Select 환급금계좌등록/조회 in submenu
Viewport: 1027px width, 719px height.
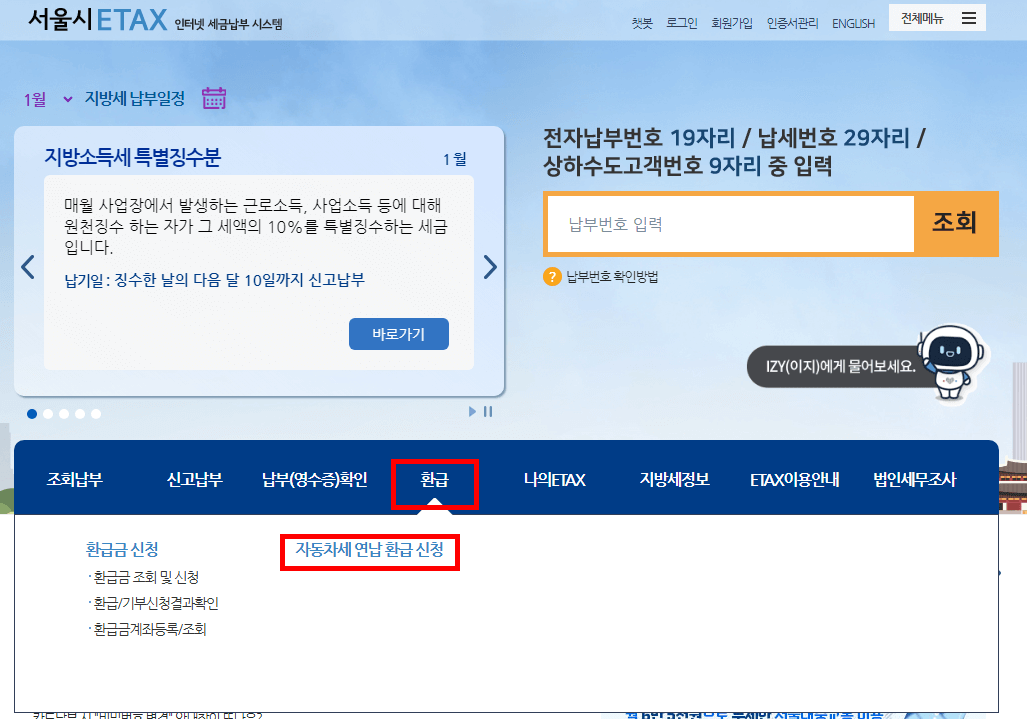coord(147,627)
